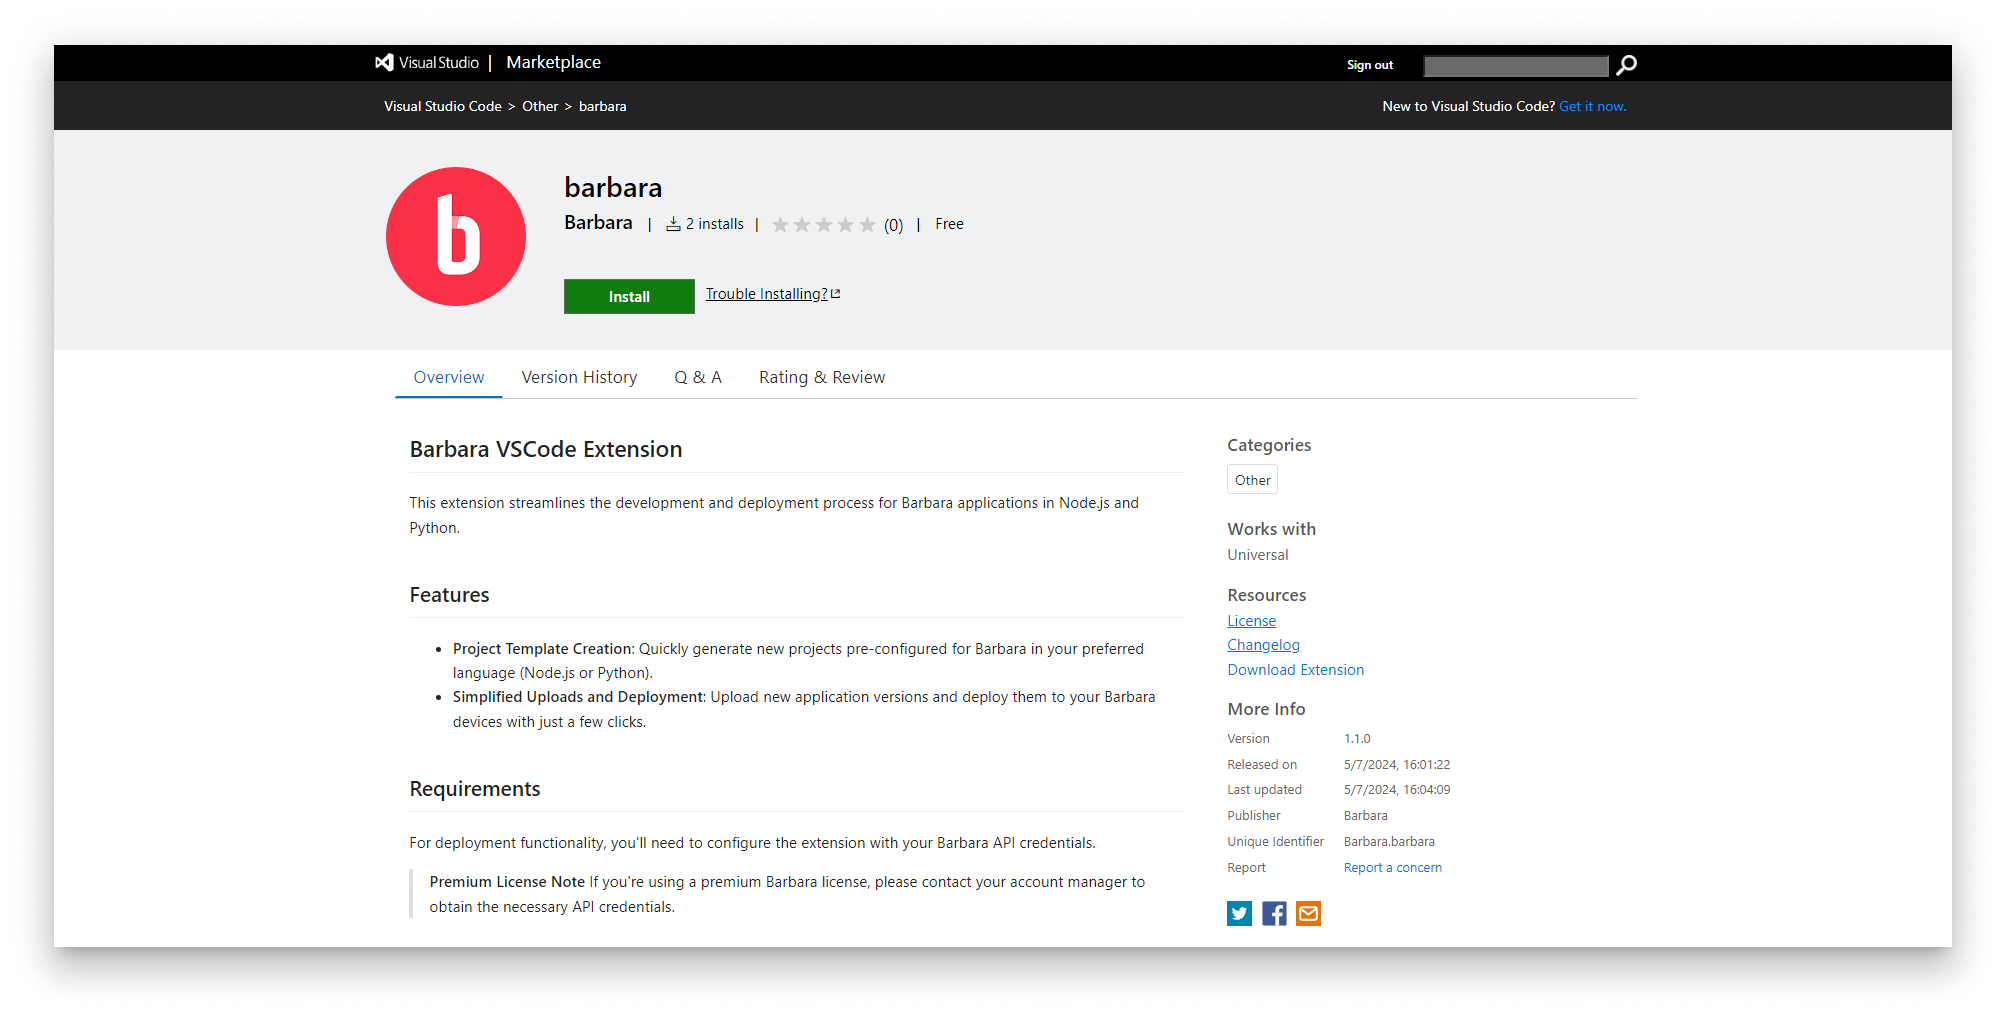Select the Other category tag
Viewport: 2006px width, 1012px height.
(x=1251, y=479)
